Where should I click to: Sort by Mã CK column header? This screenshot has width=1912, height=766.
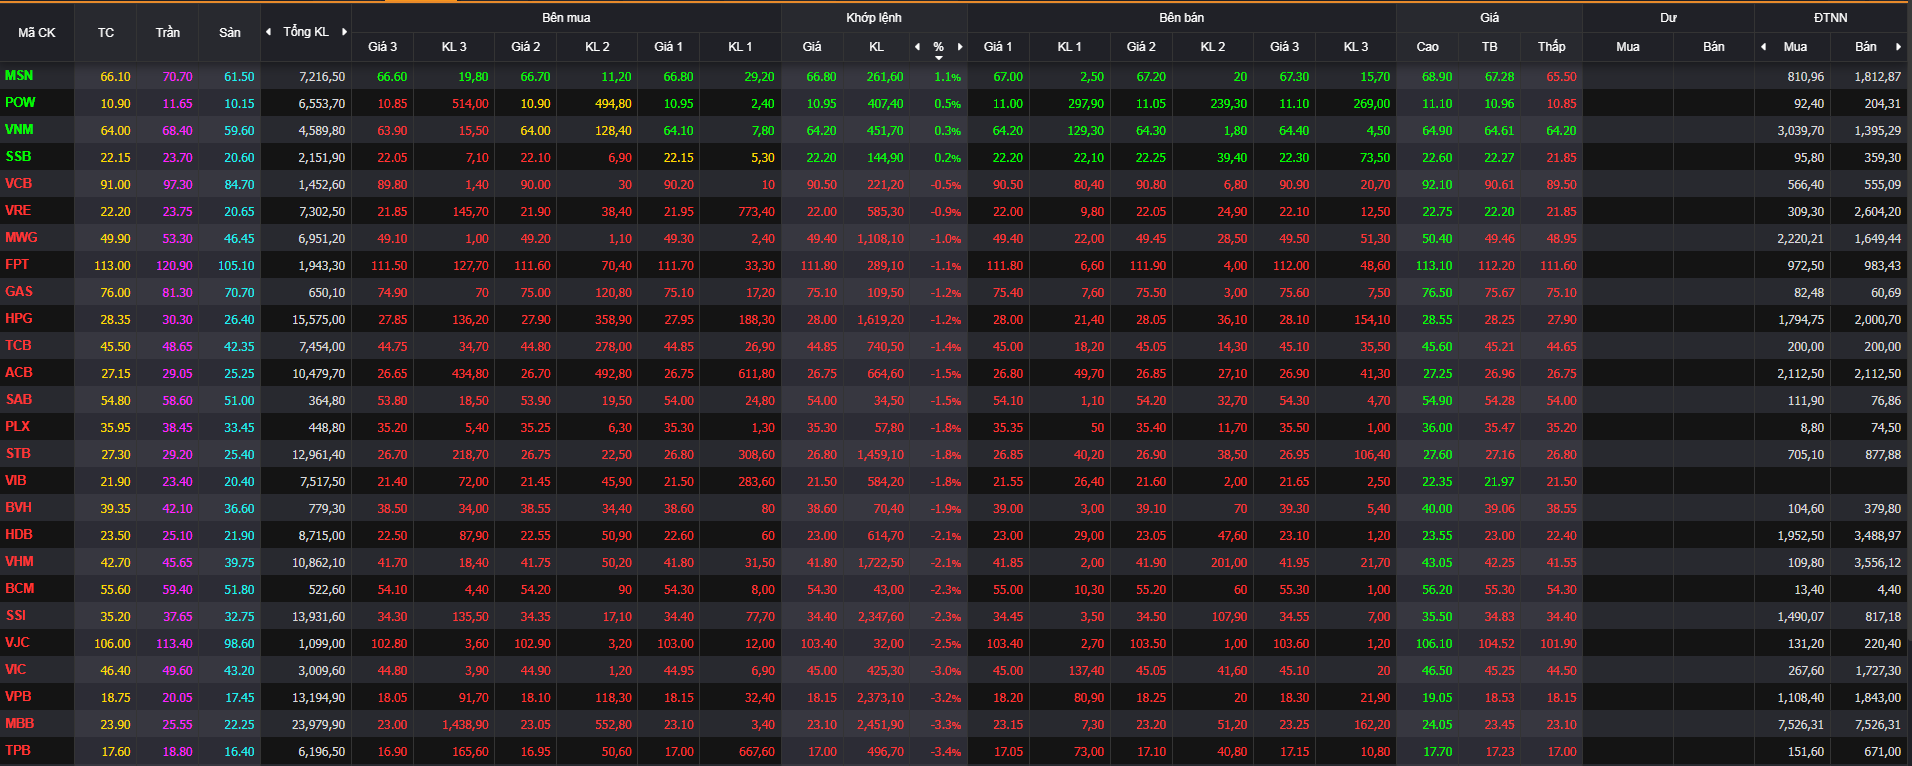[x=37, y=33]
